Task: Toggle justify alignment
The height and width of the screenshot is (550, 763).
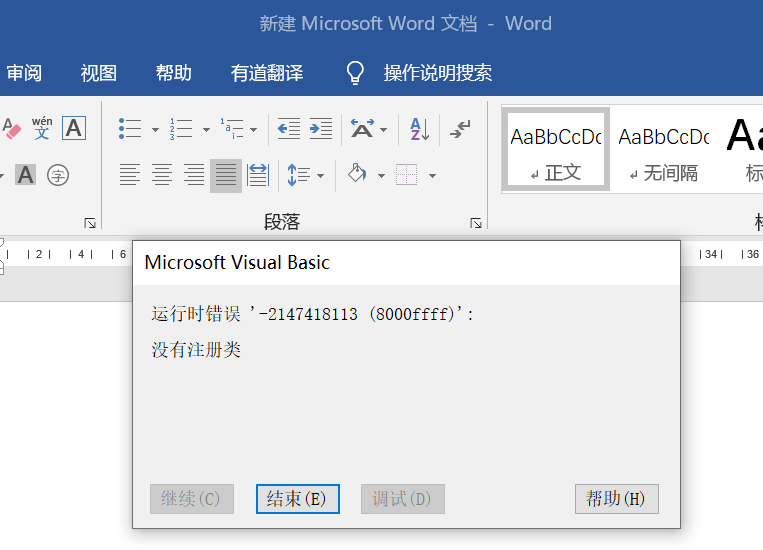Action: click(x=226, y=175)
